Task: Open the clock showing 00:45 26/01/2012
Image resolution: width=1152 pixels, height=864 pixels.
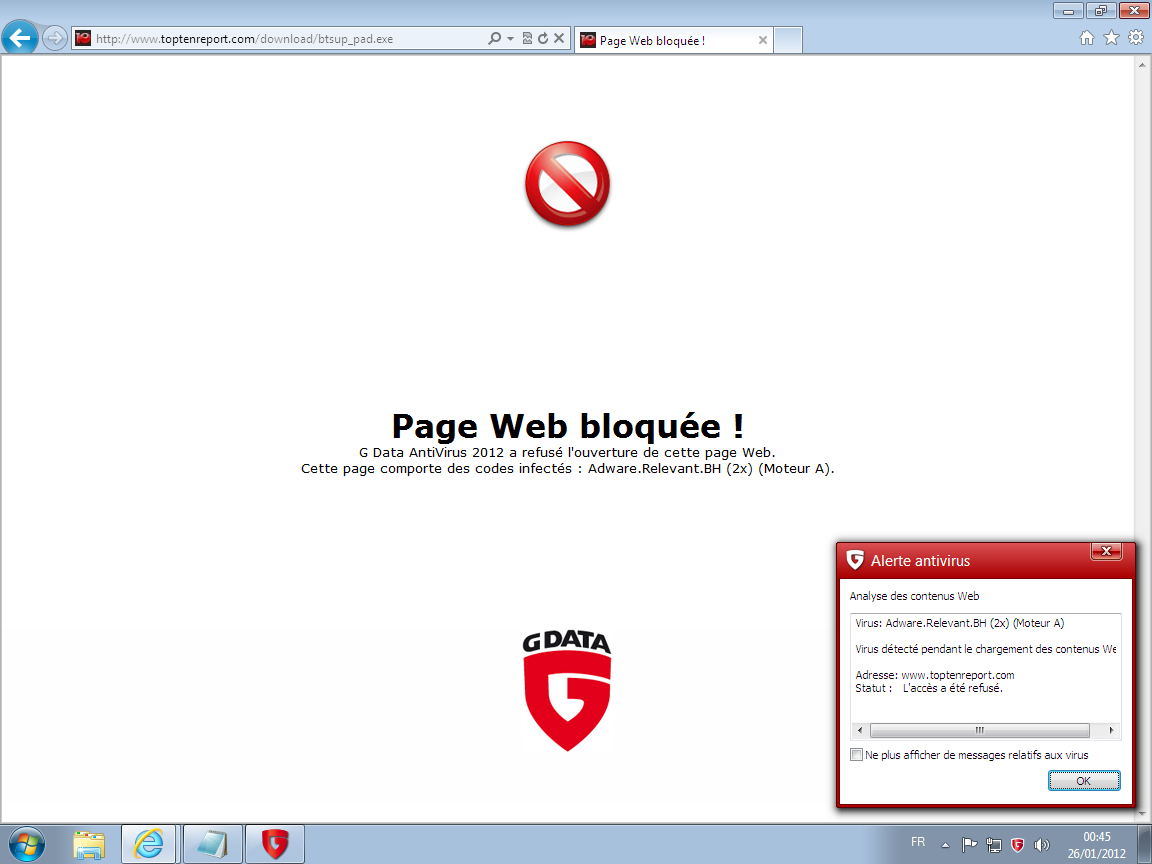Action: pyautogui.click(x=1096, y=845)
